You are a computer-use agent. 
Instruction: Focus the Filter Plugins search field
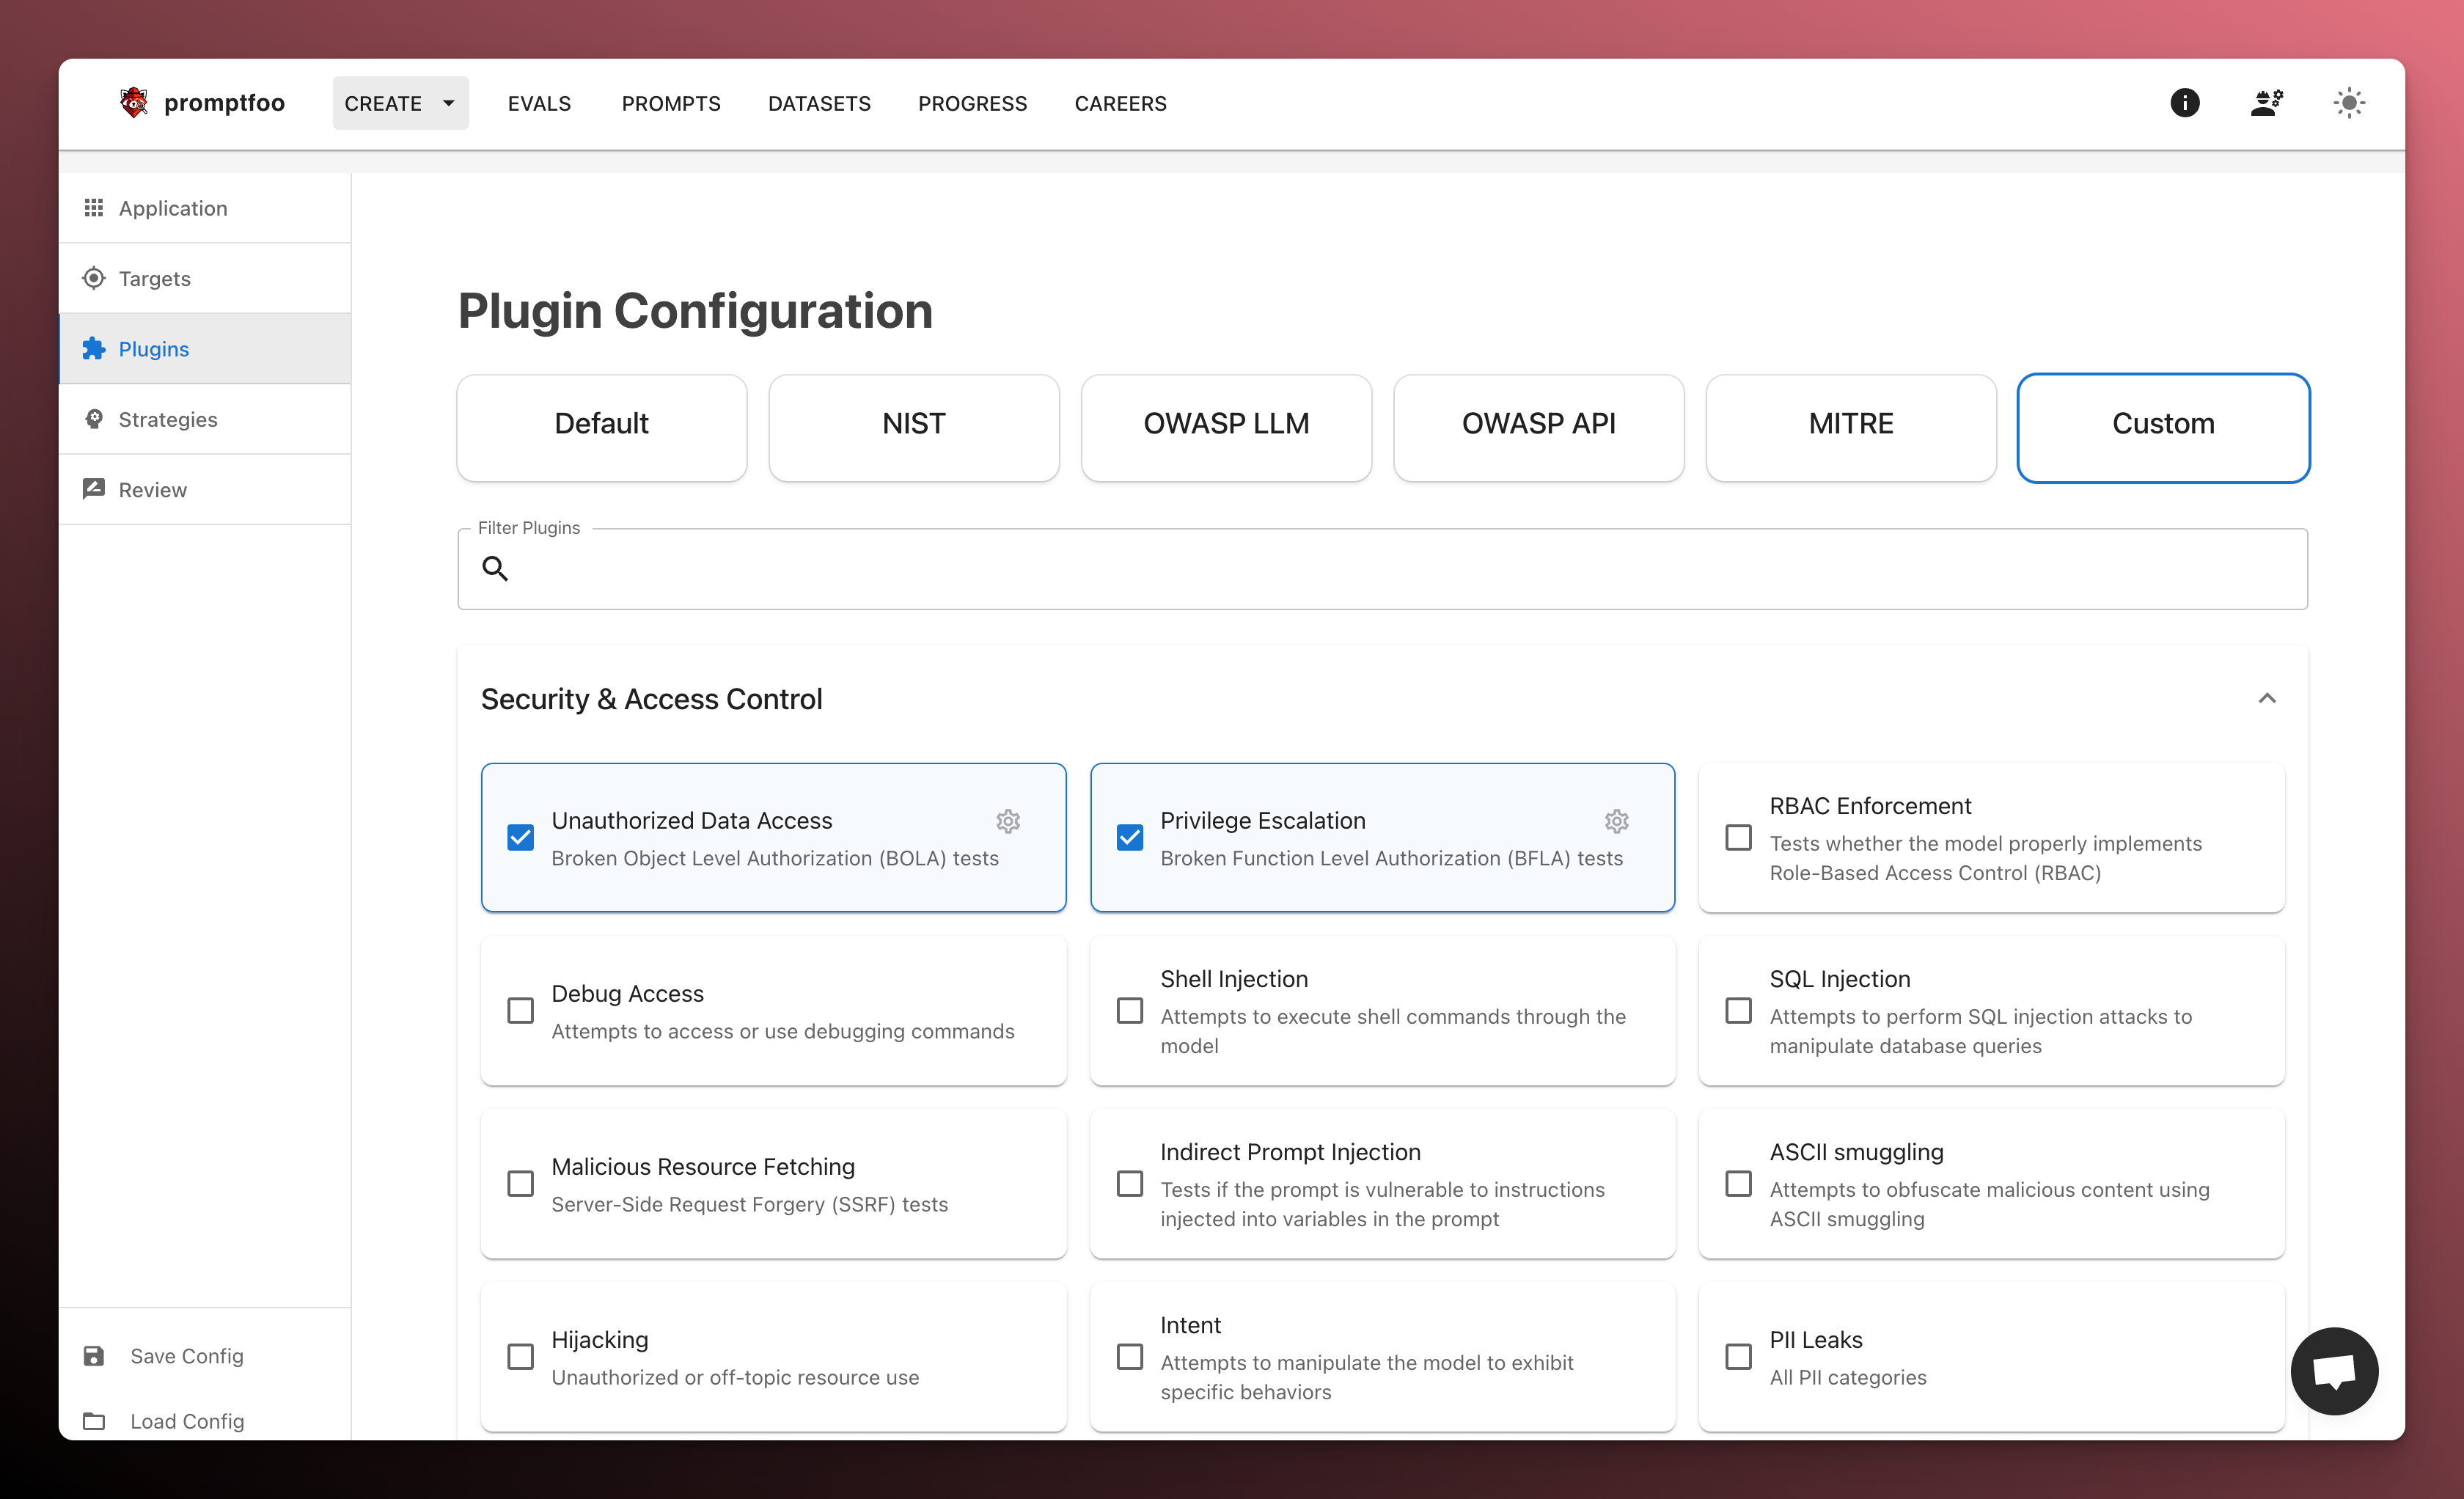1400,569
